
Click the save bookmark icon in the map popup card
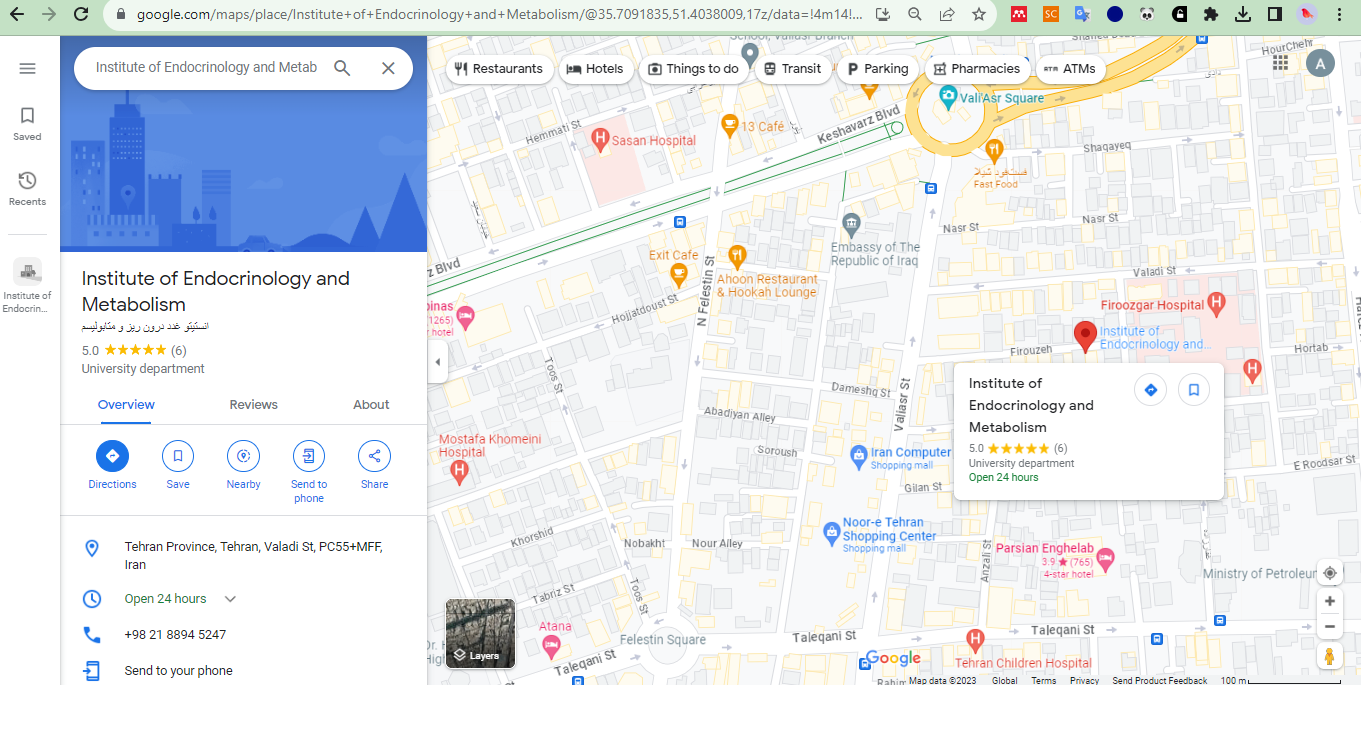point(1194,390)
